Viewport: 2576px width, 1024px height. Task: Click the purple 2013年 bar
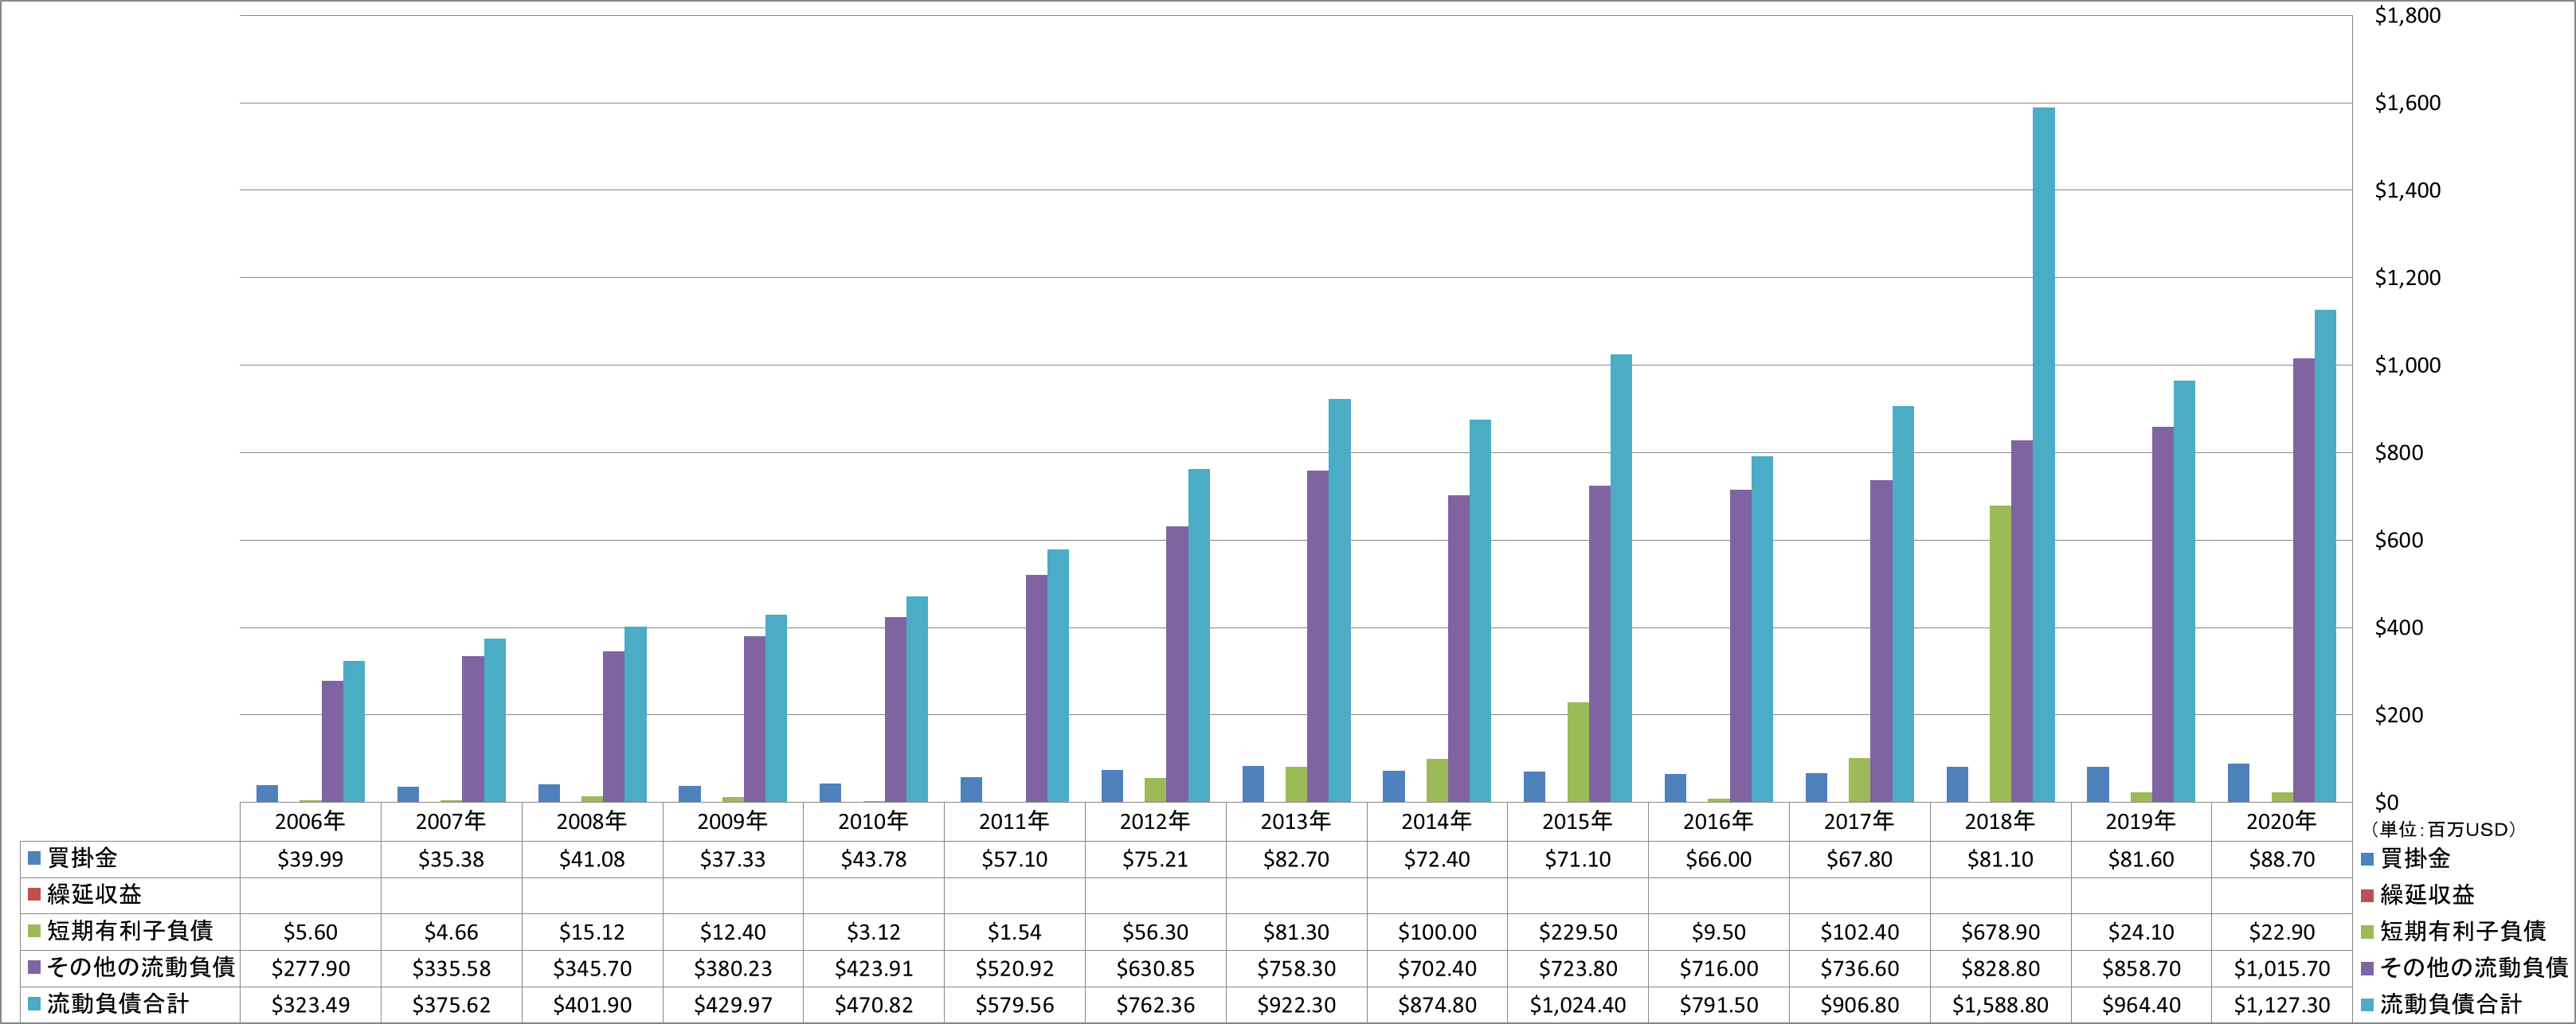pos(1318,636)
